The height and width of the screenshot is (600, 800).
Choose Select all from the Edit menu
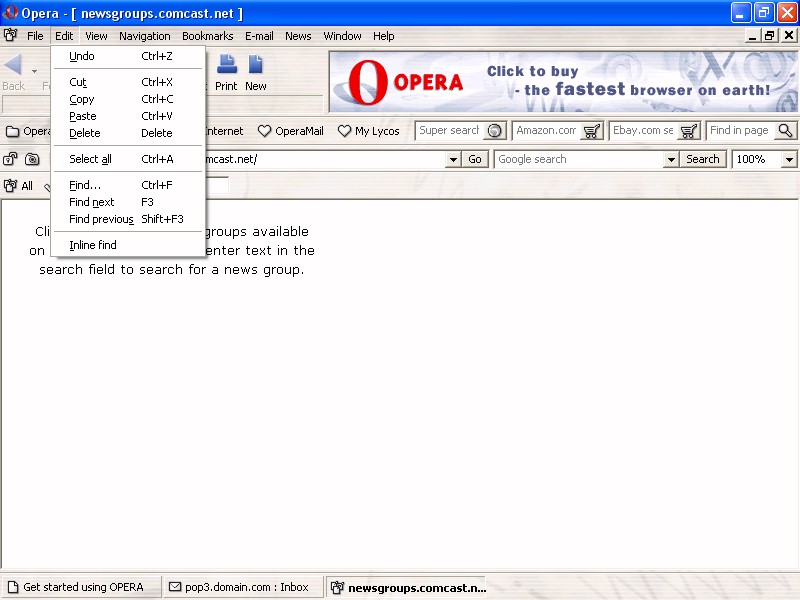(x=128, y=159)
